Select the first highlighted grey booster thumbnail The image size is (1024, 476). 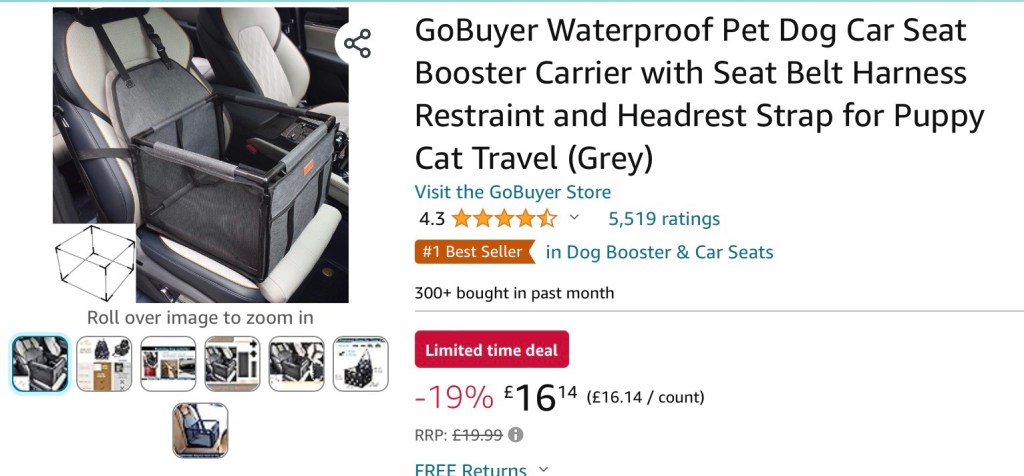(40, 363)
